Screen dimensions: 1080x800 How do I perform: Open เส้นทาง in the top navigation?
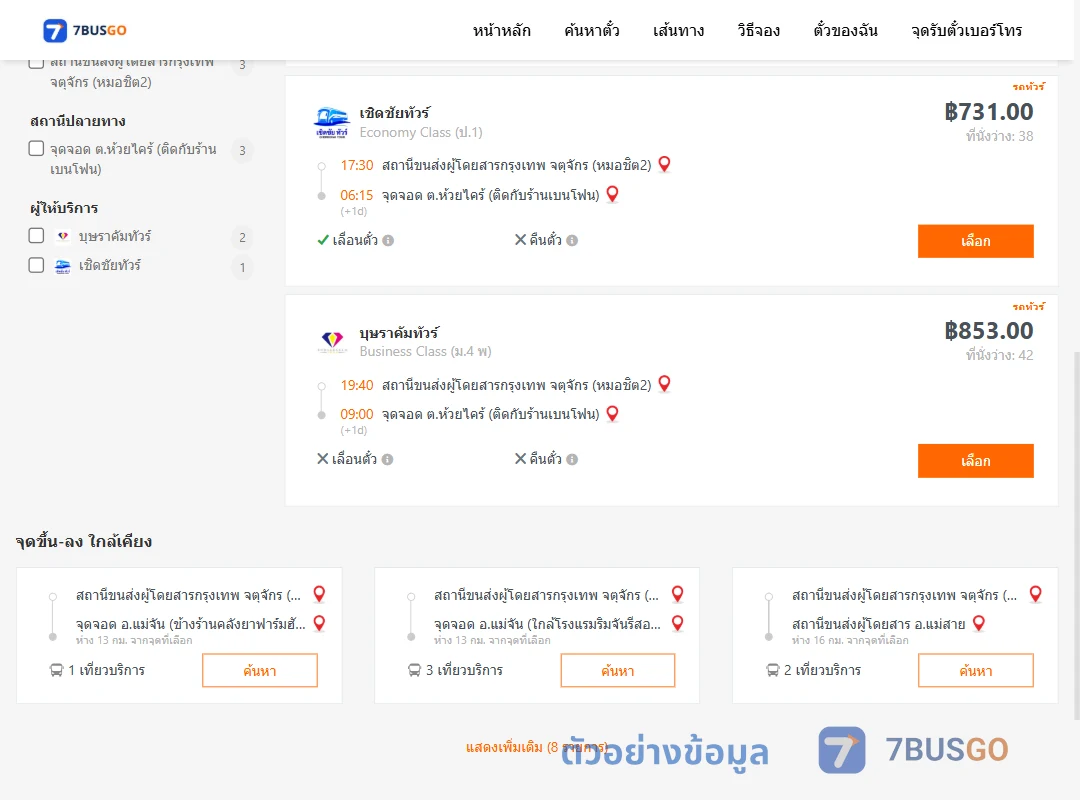coord(678,31)
